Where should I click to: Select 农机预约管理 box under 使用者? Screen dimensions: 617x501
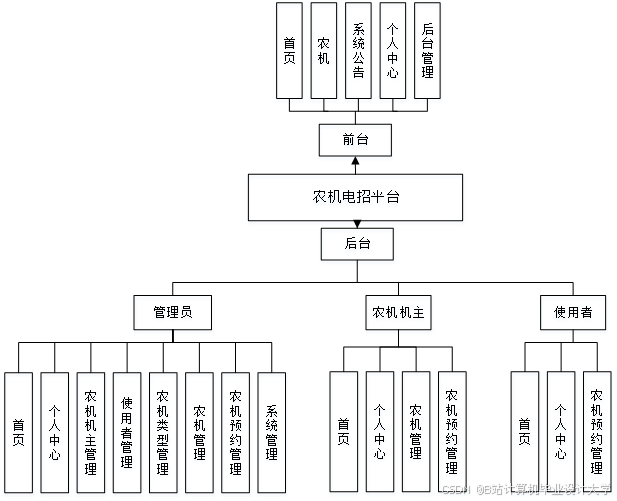(x=597, y=432)
